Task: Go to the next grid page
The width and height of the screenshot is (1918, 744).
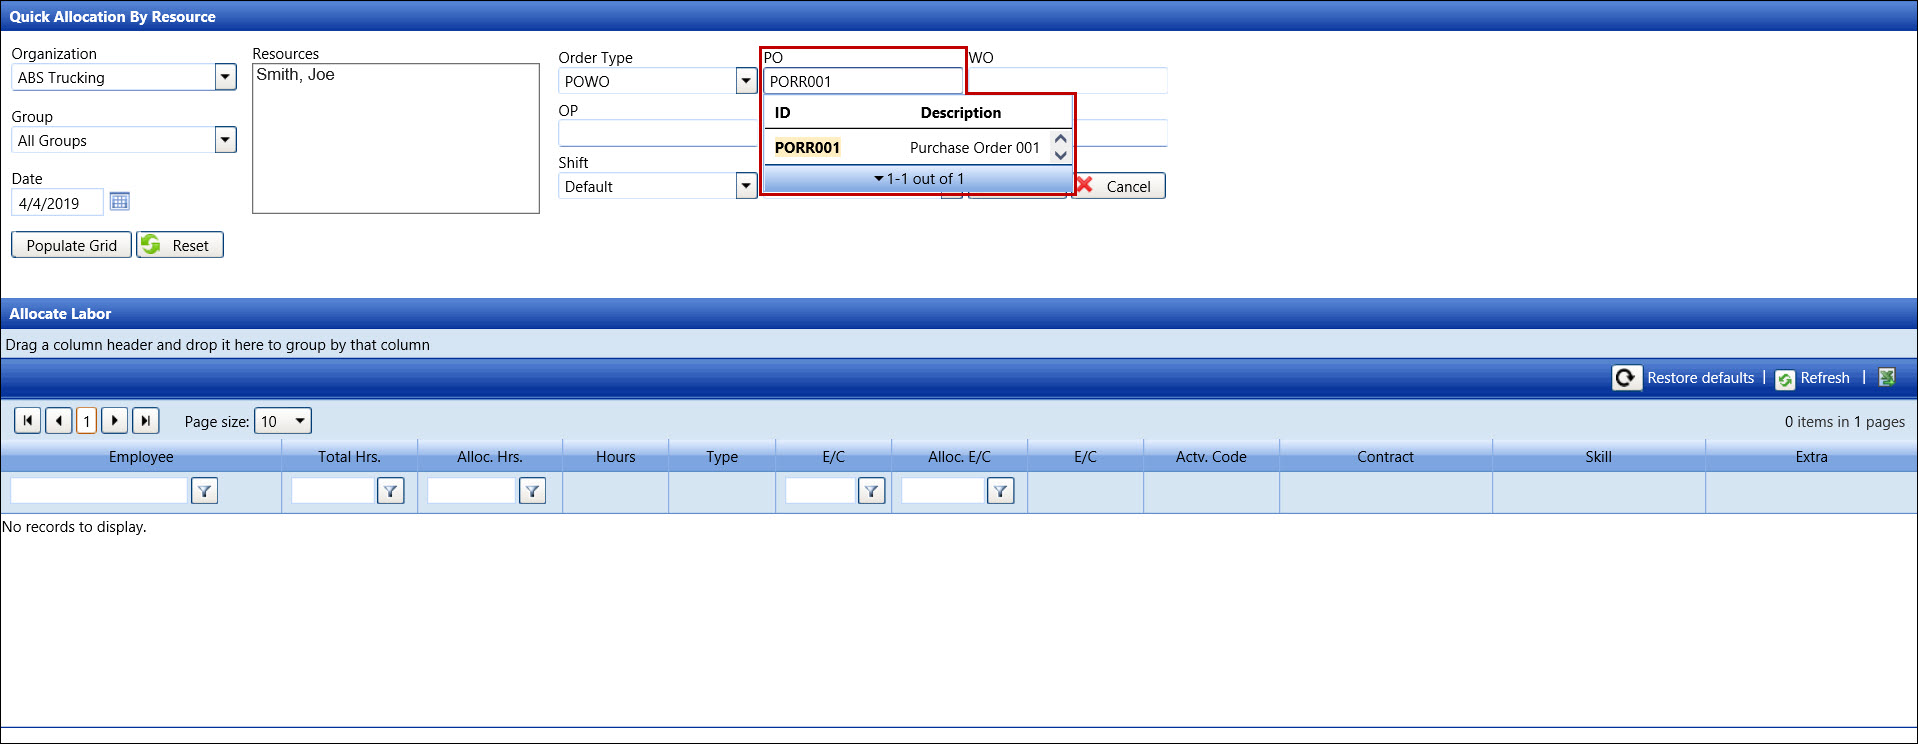Action: 115,421
